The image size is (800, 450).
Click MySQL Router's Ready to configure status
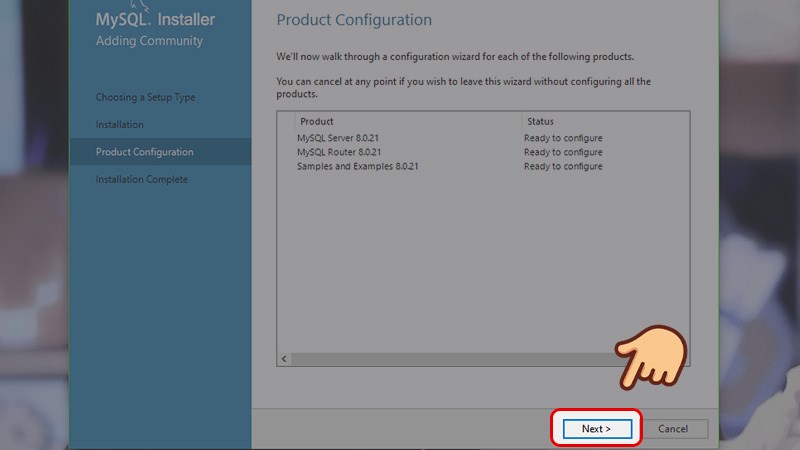point(563,152)
